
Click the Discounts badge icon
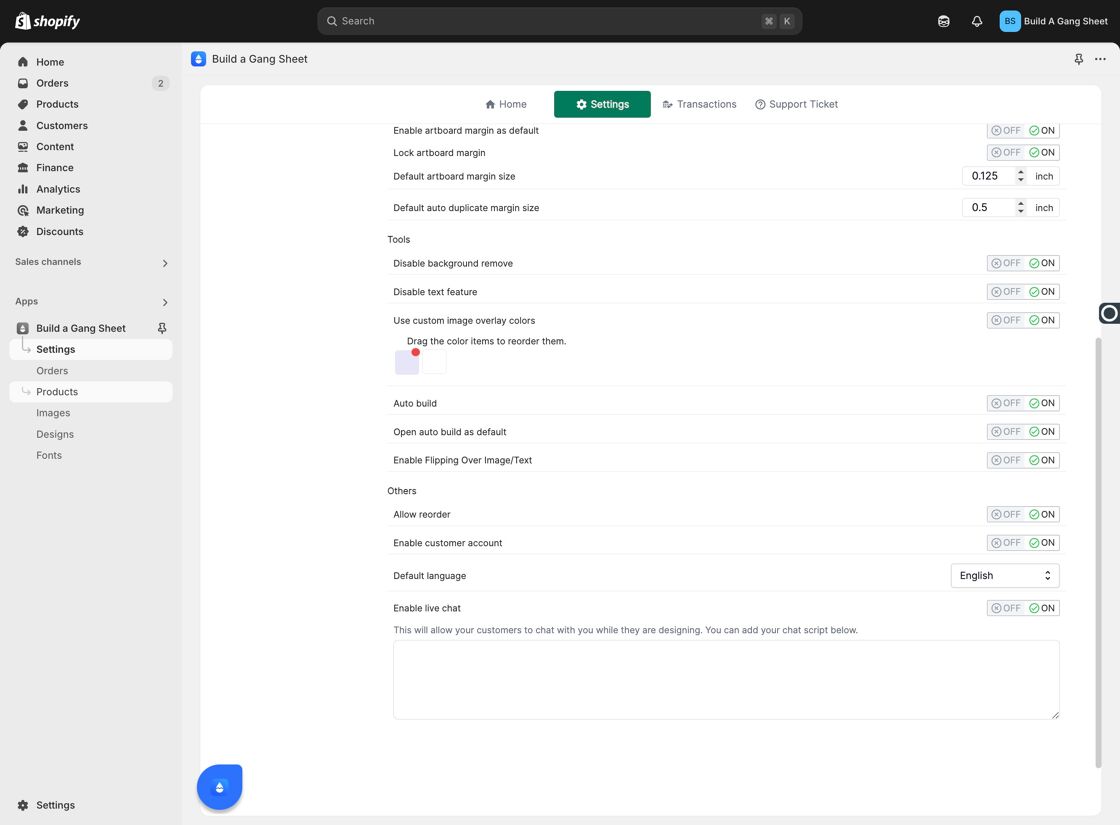tap(23, 231)
